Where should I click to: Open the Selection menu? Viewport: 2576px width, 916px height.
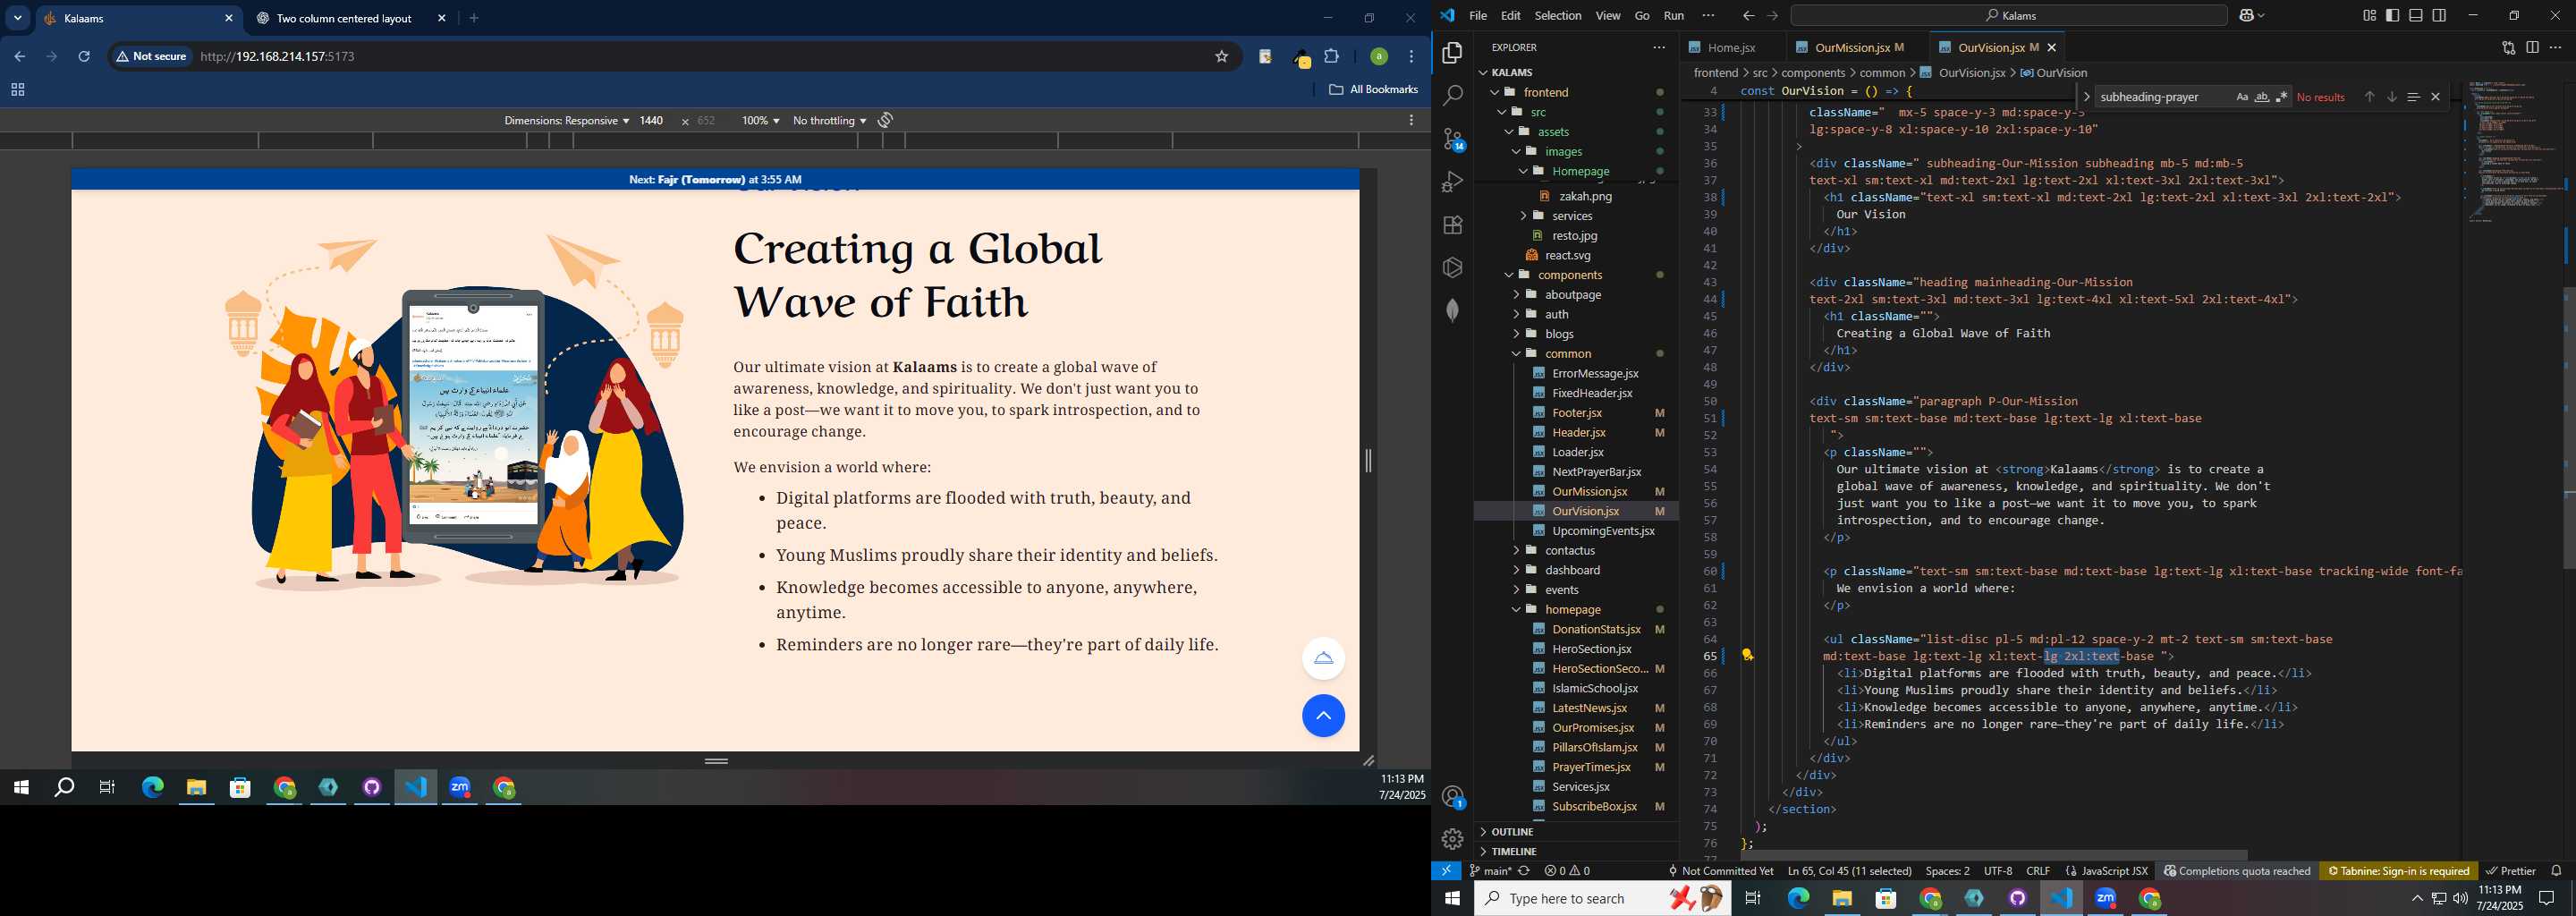tap(1557, 15)
